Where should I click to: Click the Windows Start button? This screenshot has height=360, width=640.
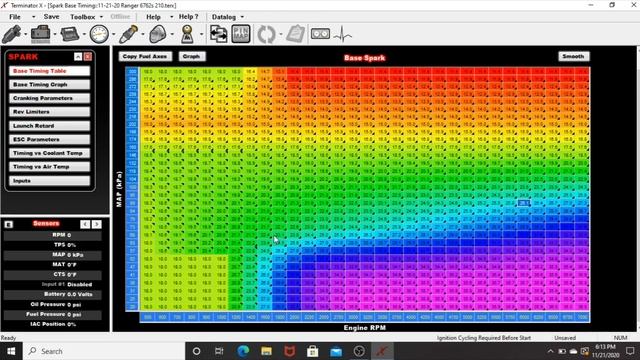(11, 351)
